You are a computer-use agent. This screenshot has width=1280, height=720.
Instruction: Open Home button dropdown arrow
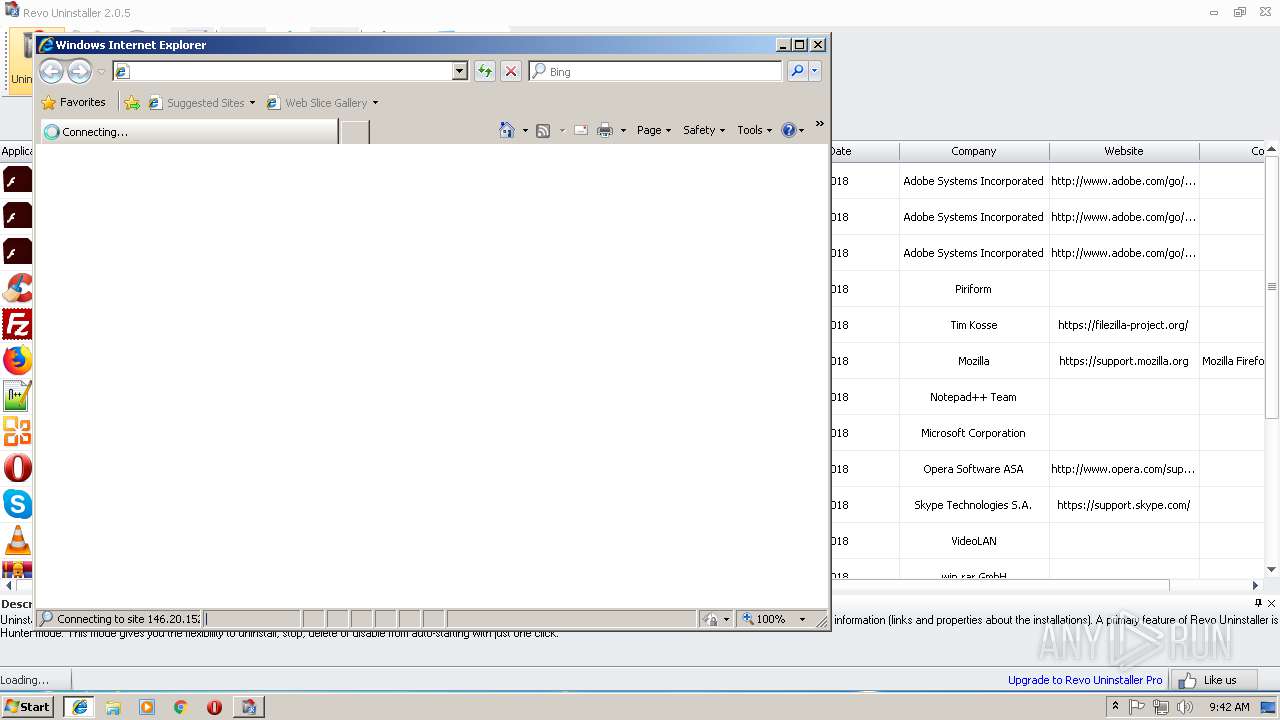tap(525, 131)
